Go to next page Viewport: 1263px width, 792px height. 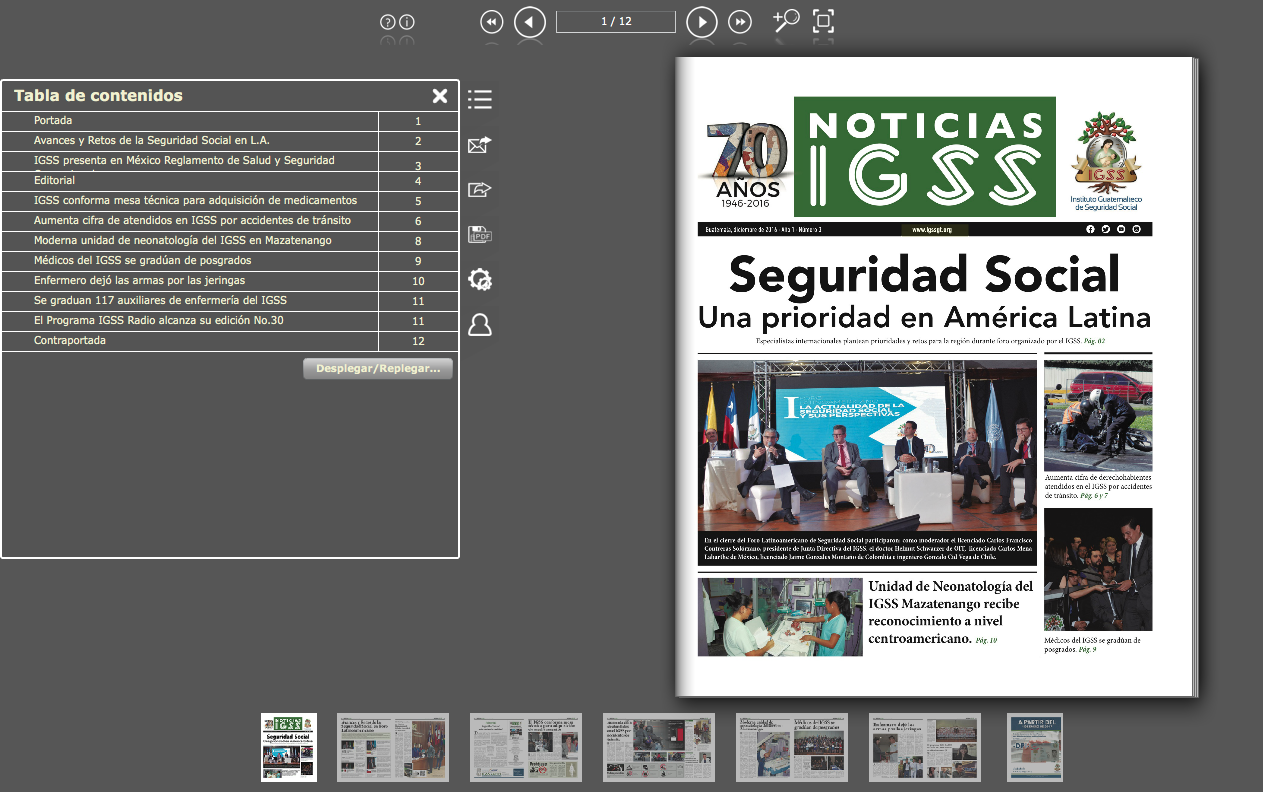pos(702,22)
